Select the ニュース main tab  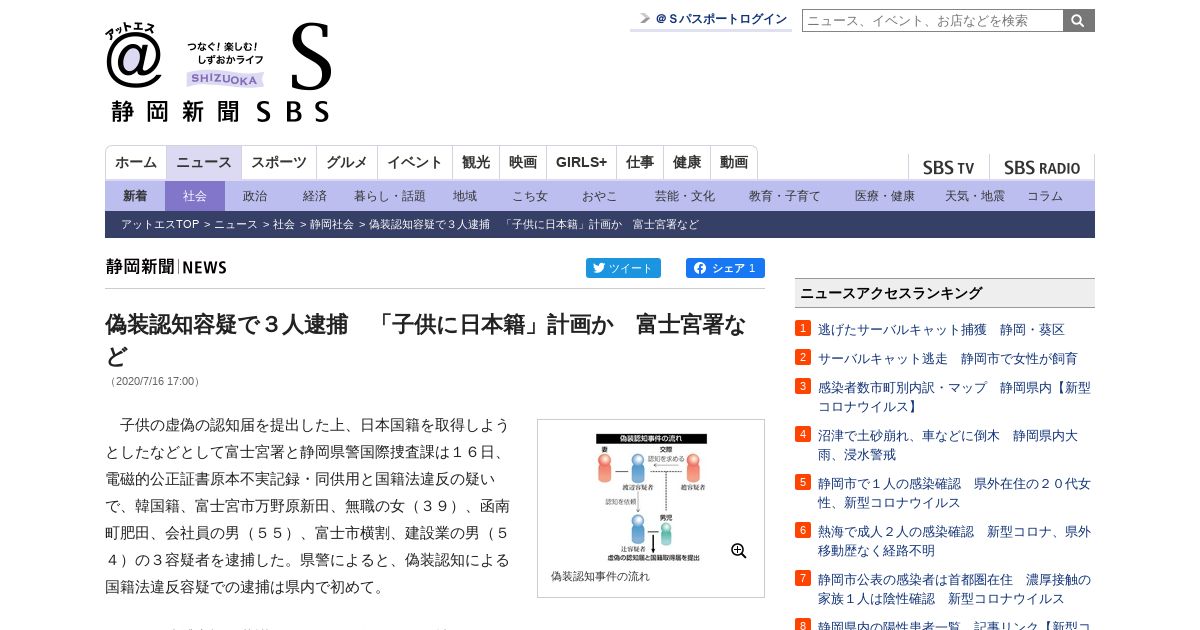204,162
